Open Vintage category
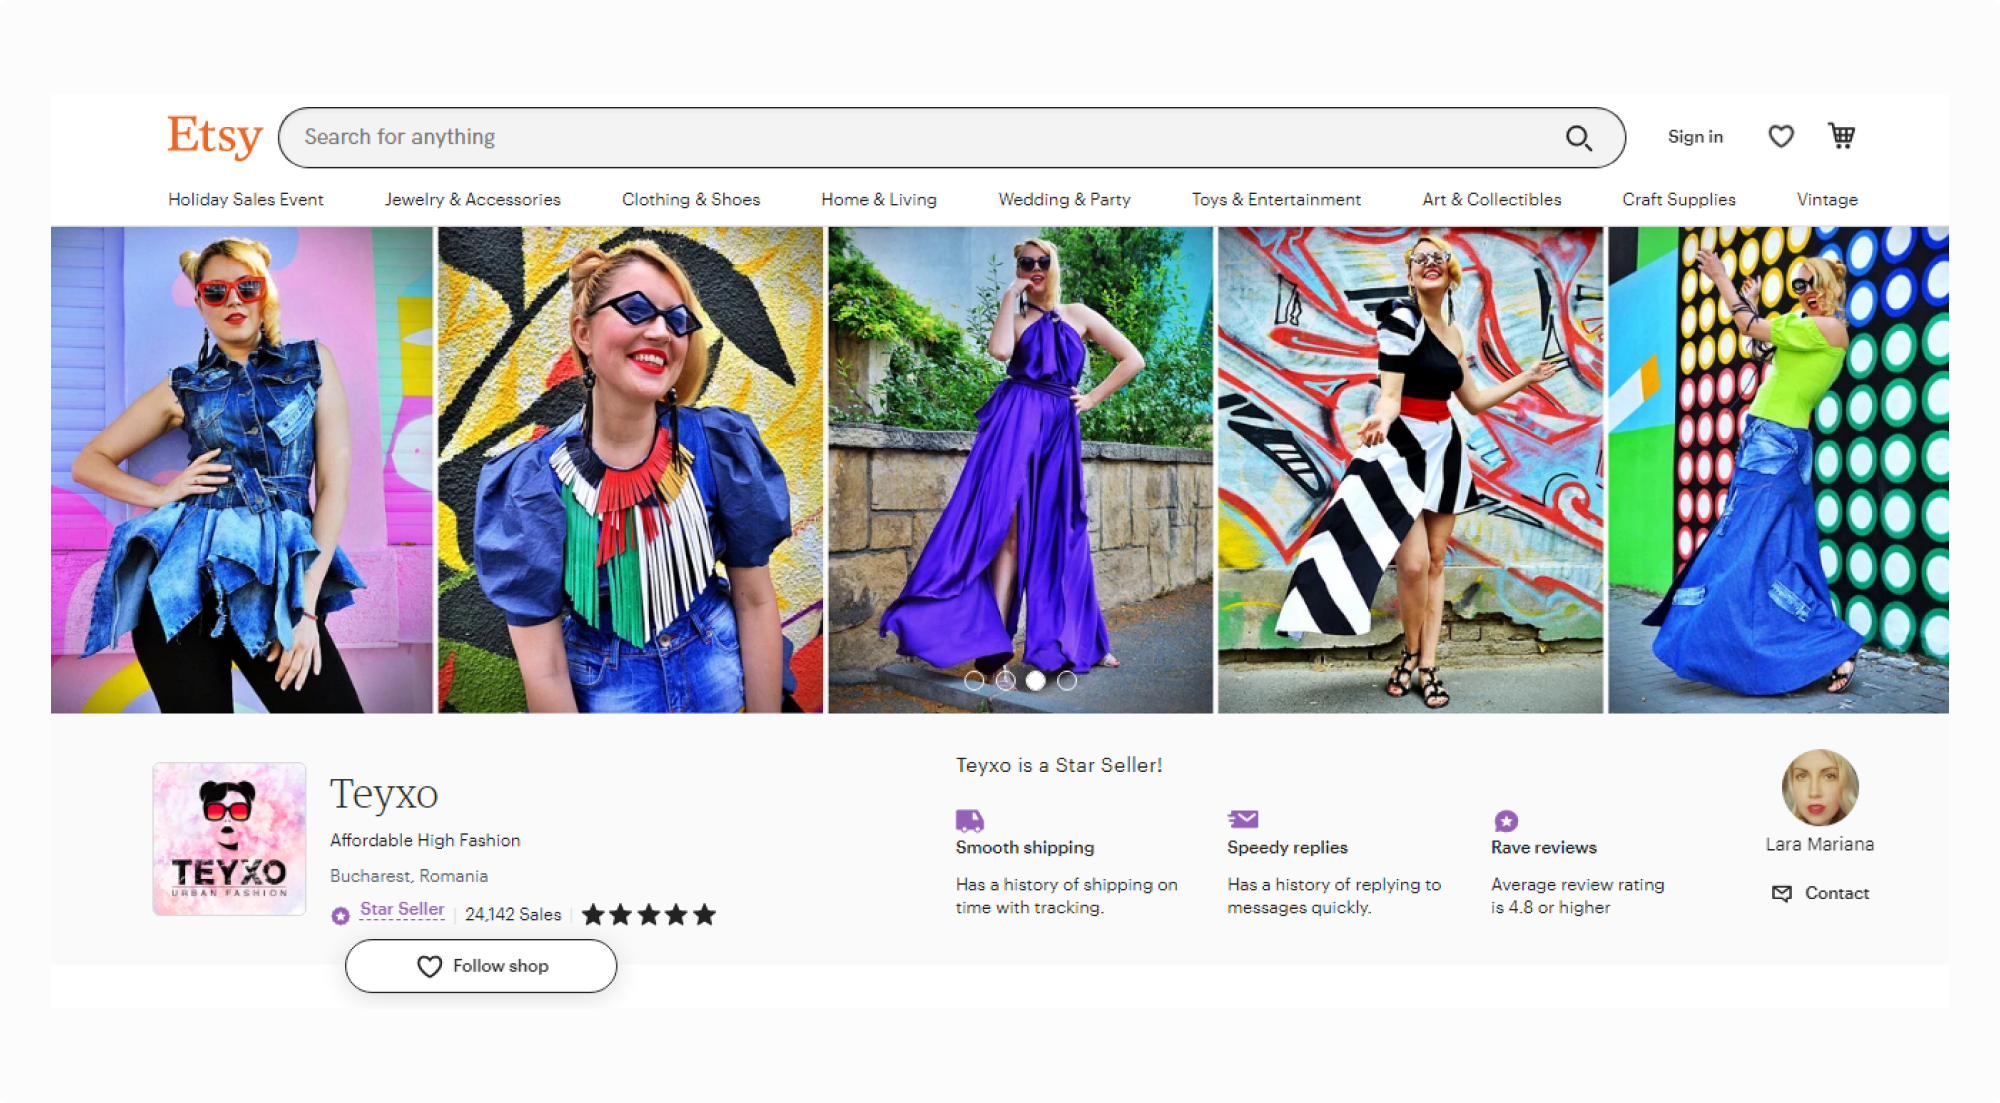 click(1827, 199)
